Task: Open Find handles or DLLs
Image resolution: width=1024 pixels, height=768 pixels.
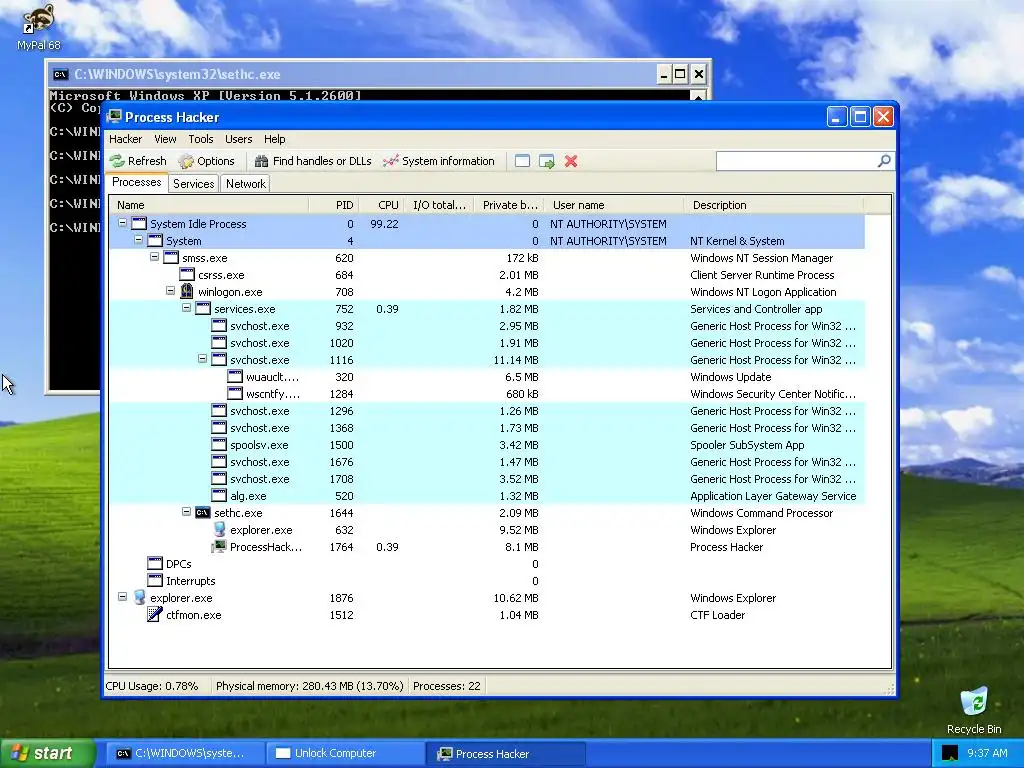Action: coord(313,161)
